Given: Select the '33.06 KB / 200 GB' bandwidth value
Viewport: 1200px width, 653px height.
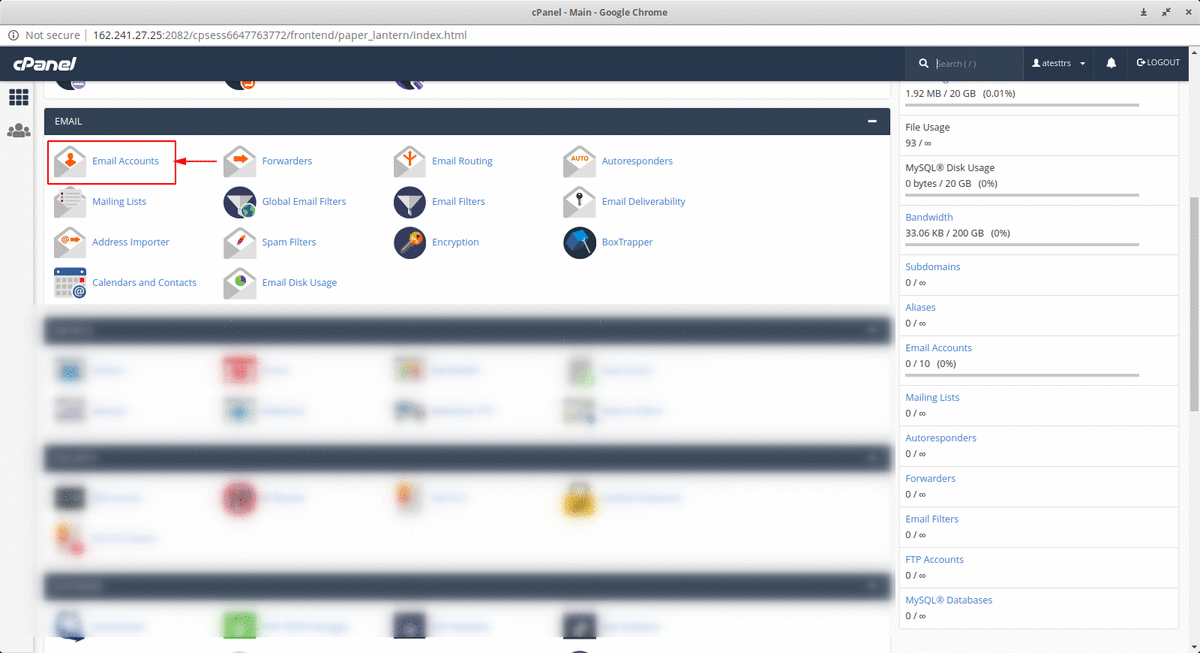Looking at the screenshot, I should click(x=944, y=233).
